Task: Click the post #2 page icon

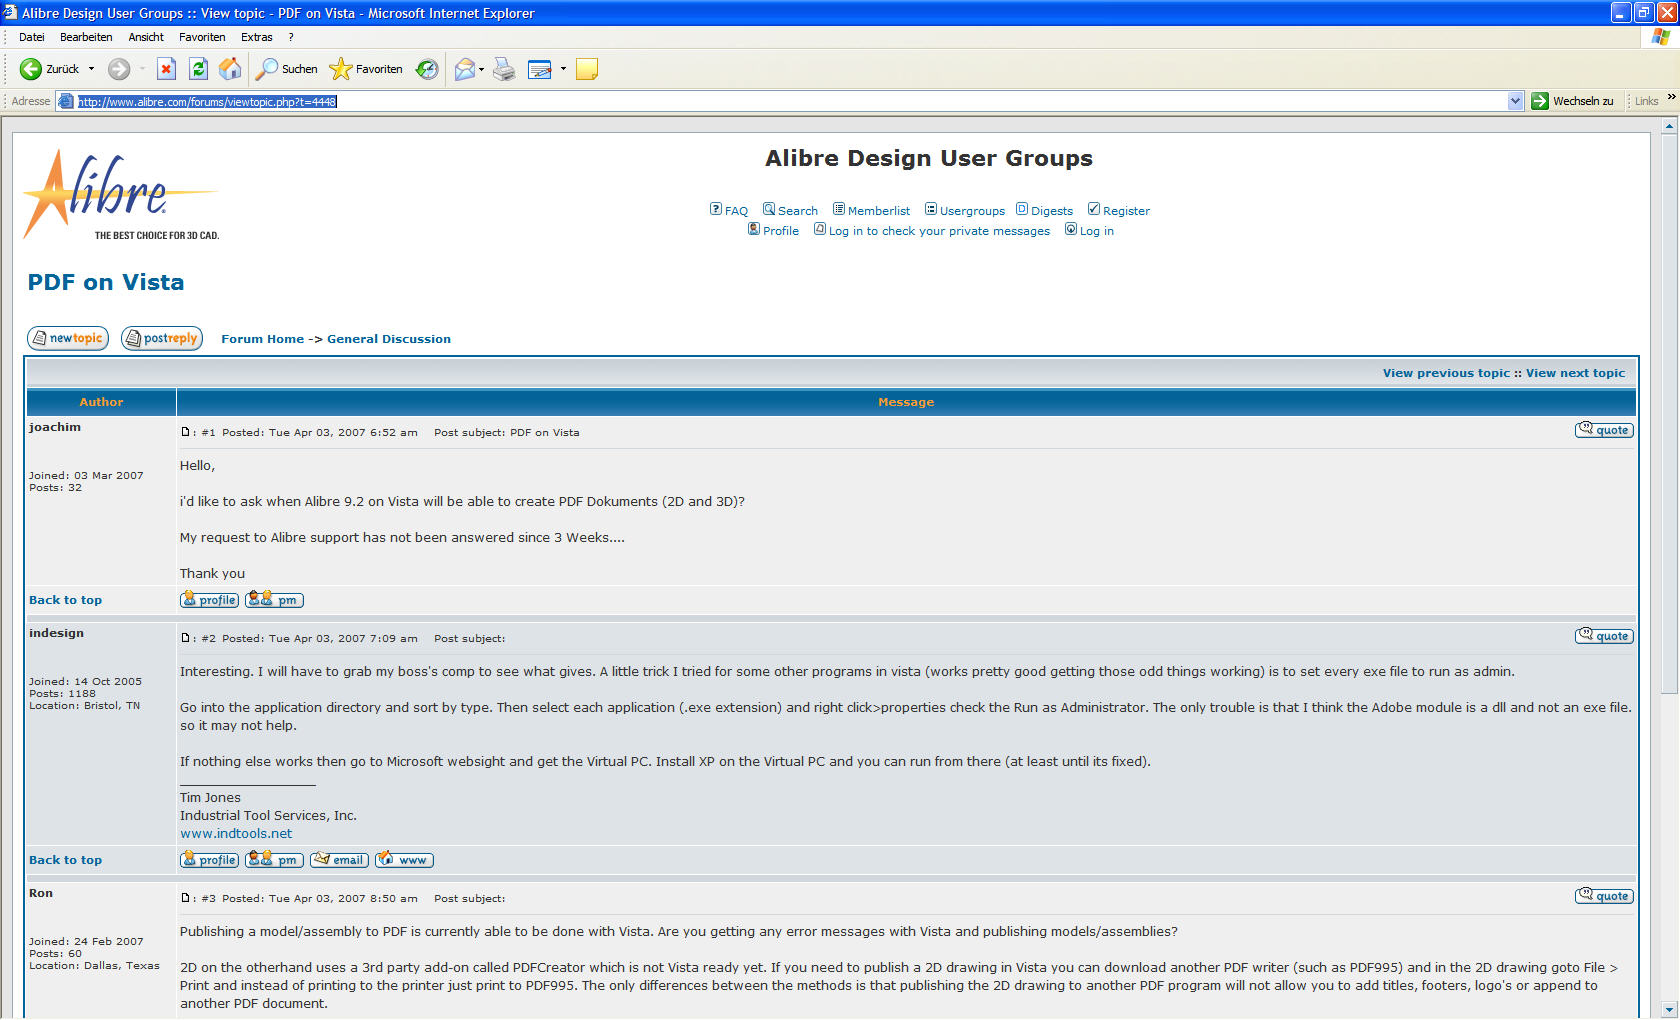Action: (x=185, y=638)
